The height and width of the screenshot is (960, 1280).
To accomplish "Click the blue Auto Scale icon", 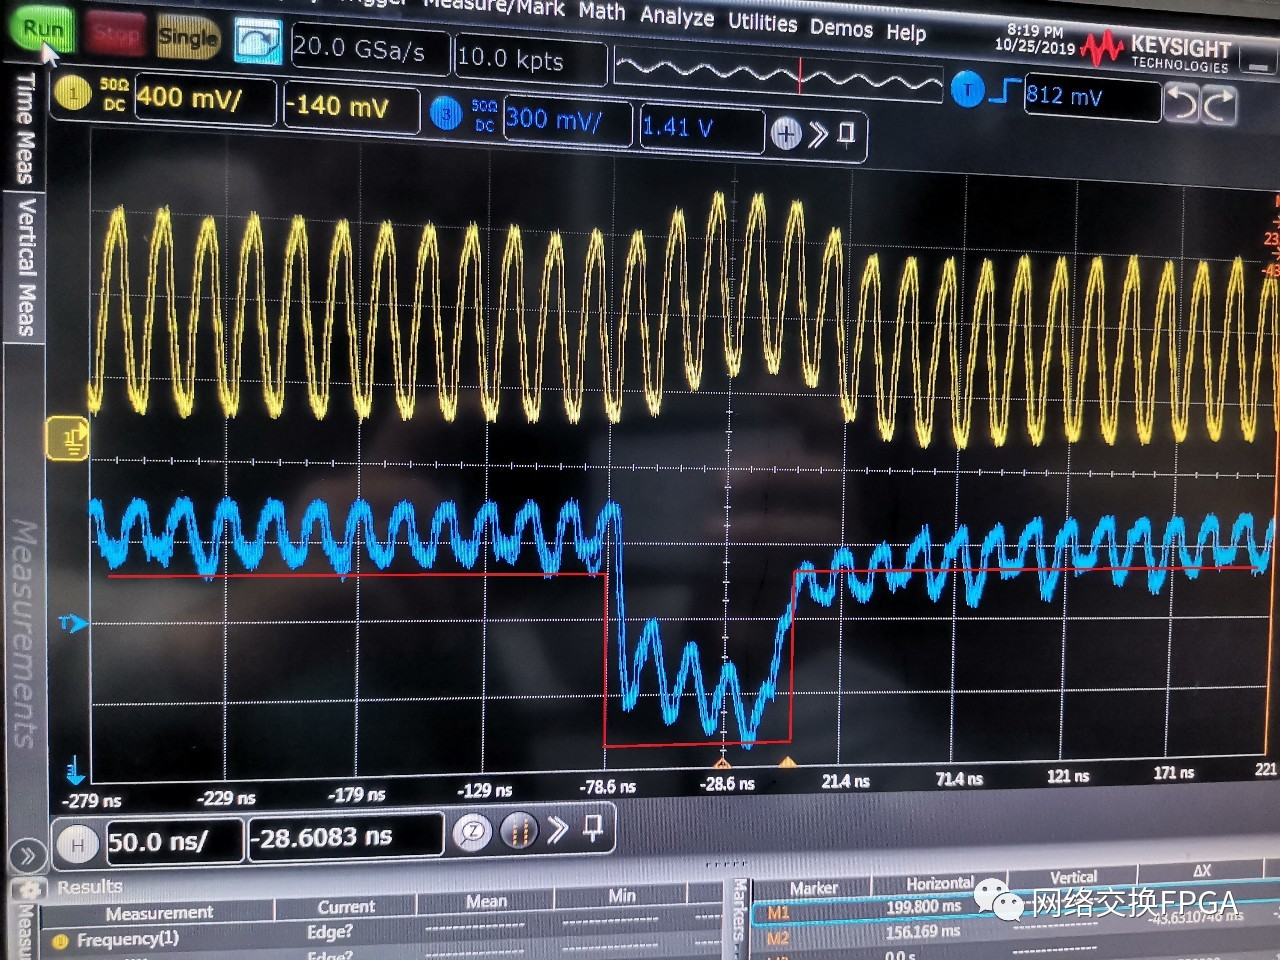I will point(258,42).
